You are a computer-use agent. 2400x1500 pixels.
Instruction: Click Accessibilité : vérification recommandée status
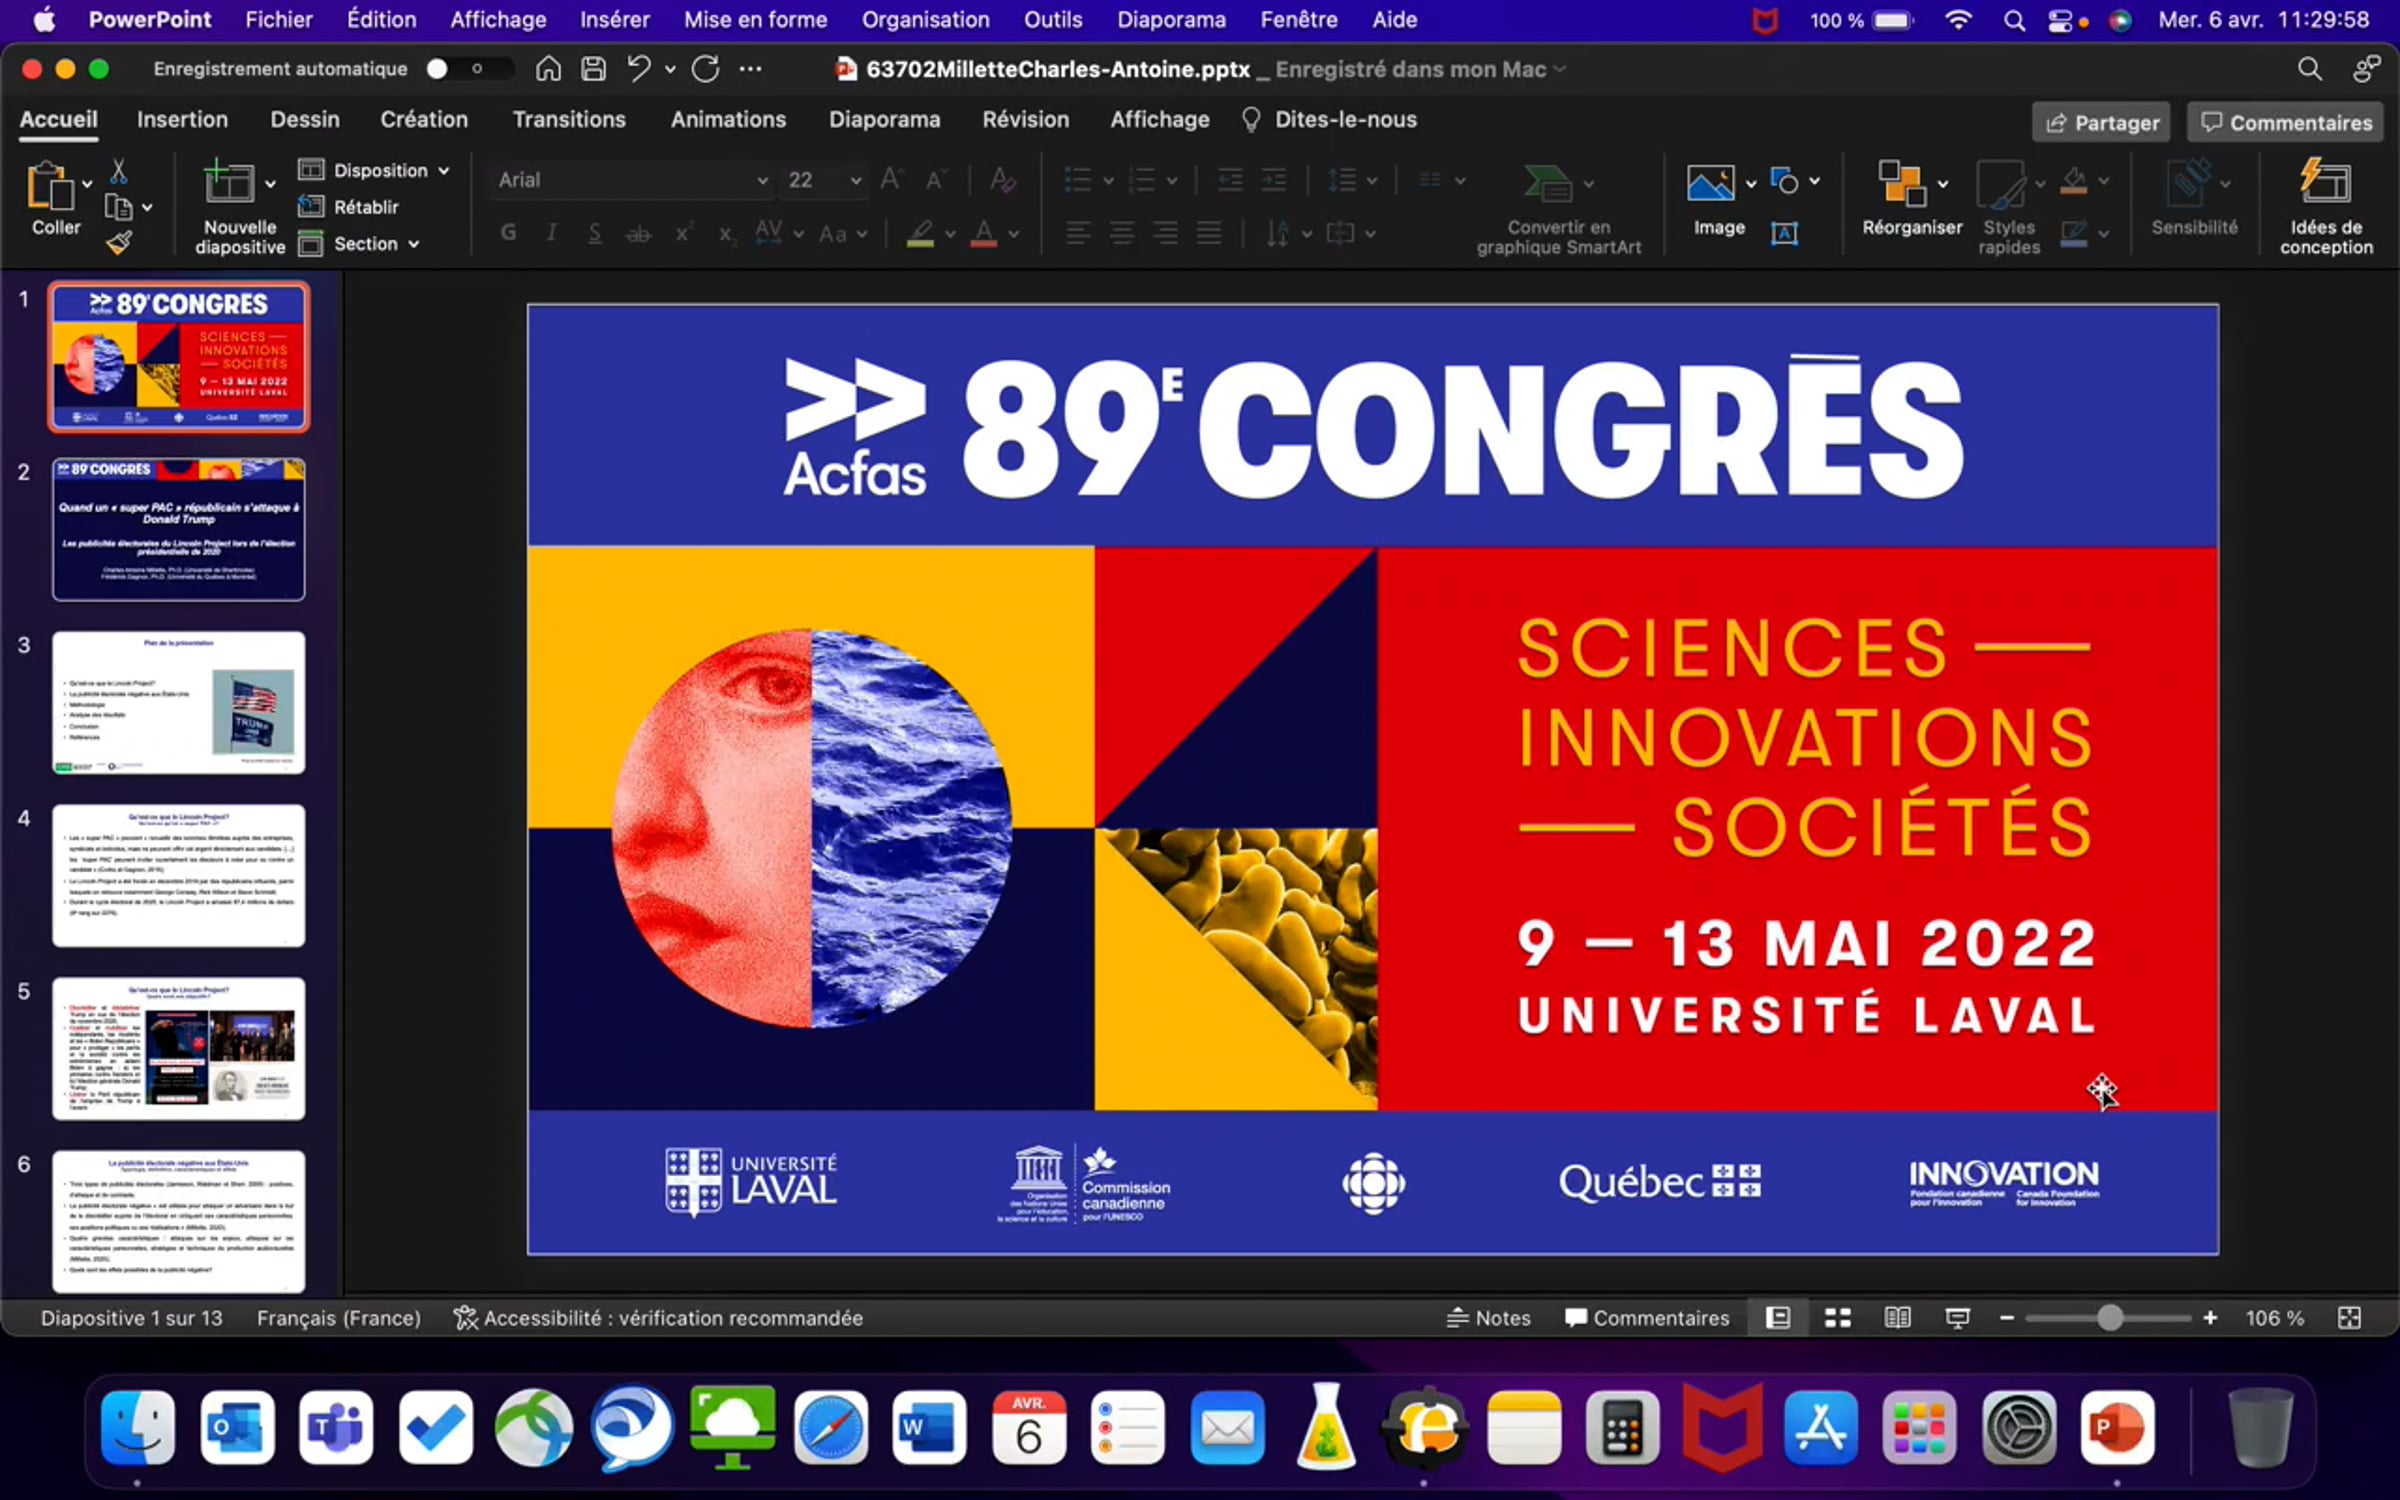658,1318
